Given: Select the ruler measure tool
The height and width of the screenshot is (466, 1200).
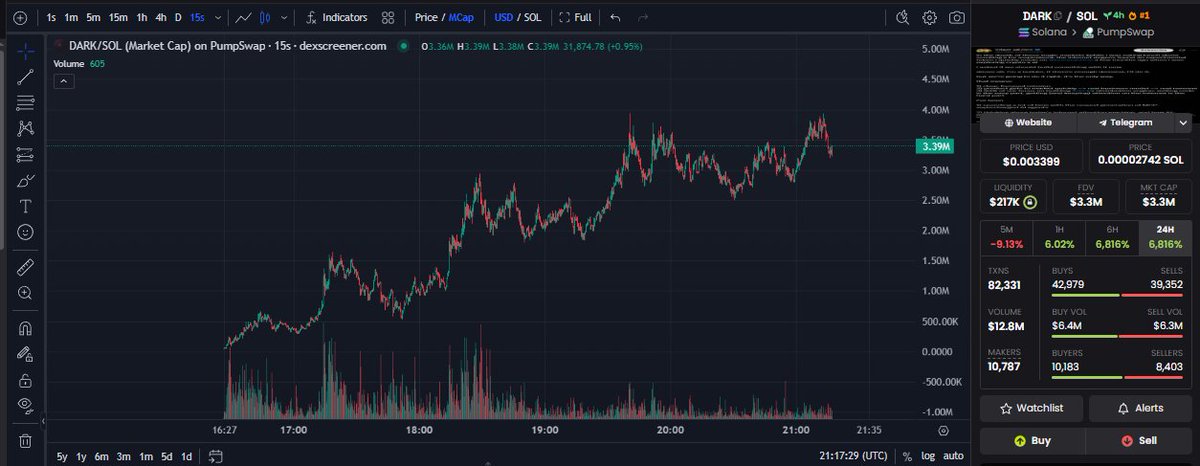Looking at the screenshot, I should pyautogui.click(x=26, y=267).
